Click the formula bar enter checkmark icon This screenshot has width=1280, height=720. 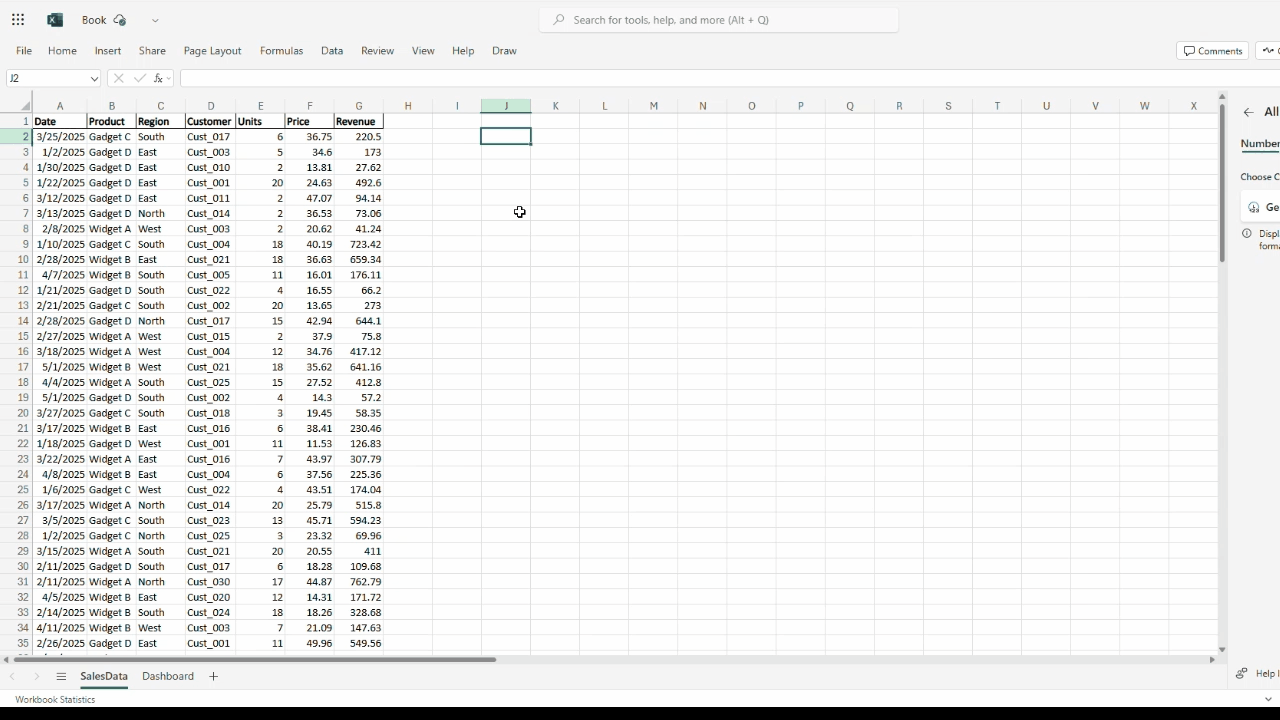point(139,78)
